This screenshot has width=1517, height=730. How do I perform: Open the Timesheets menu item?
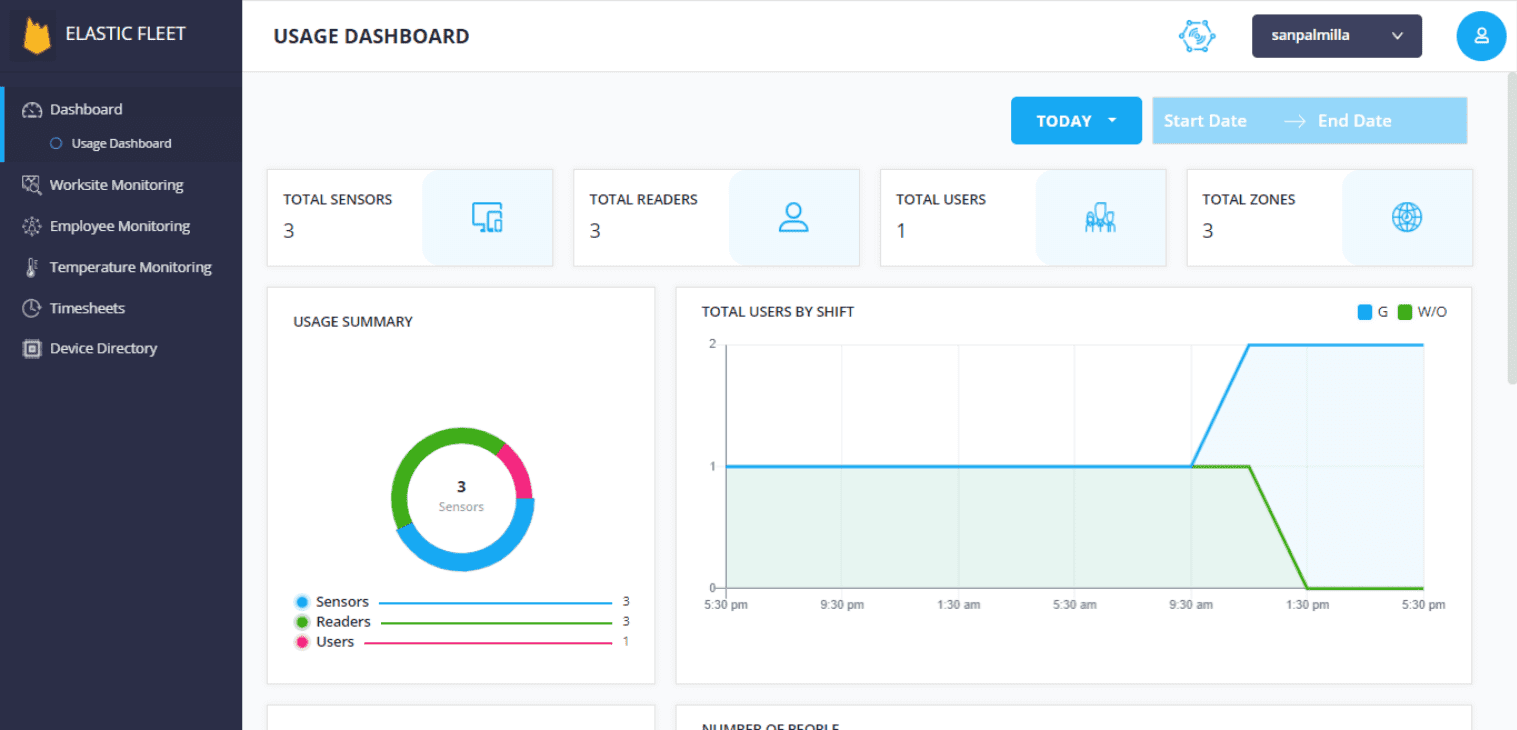(x=87, y=308)
